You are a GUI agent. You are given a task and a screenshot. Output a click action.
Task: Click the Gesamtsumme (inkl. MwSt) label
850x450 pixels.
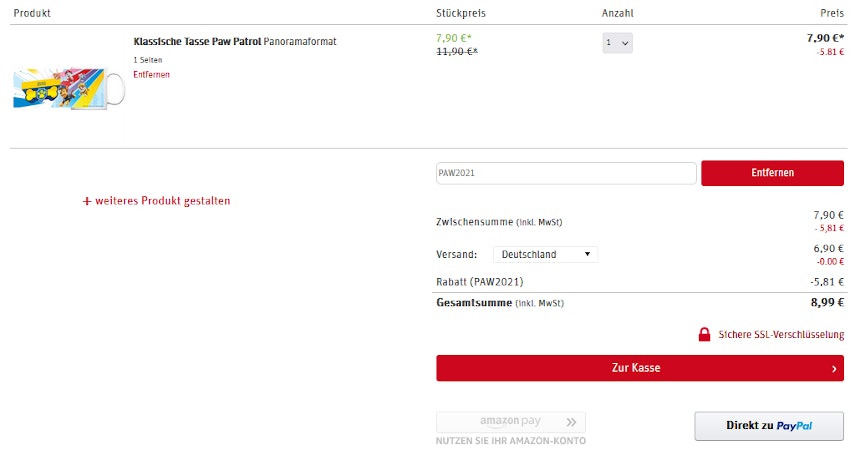pos(500,303)
